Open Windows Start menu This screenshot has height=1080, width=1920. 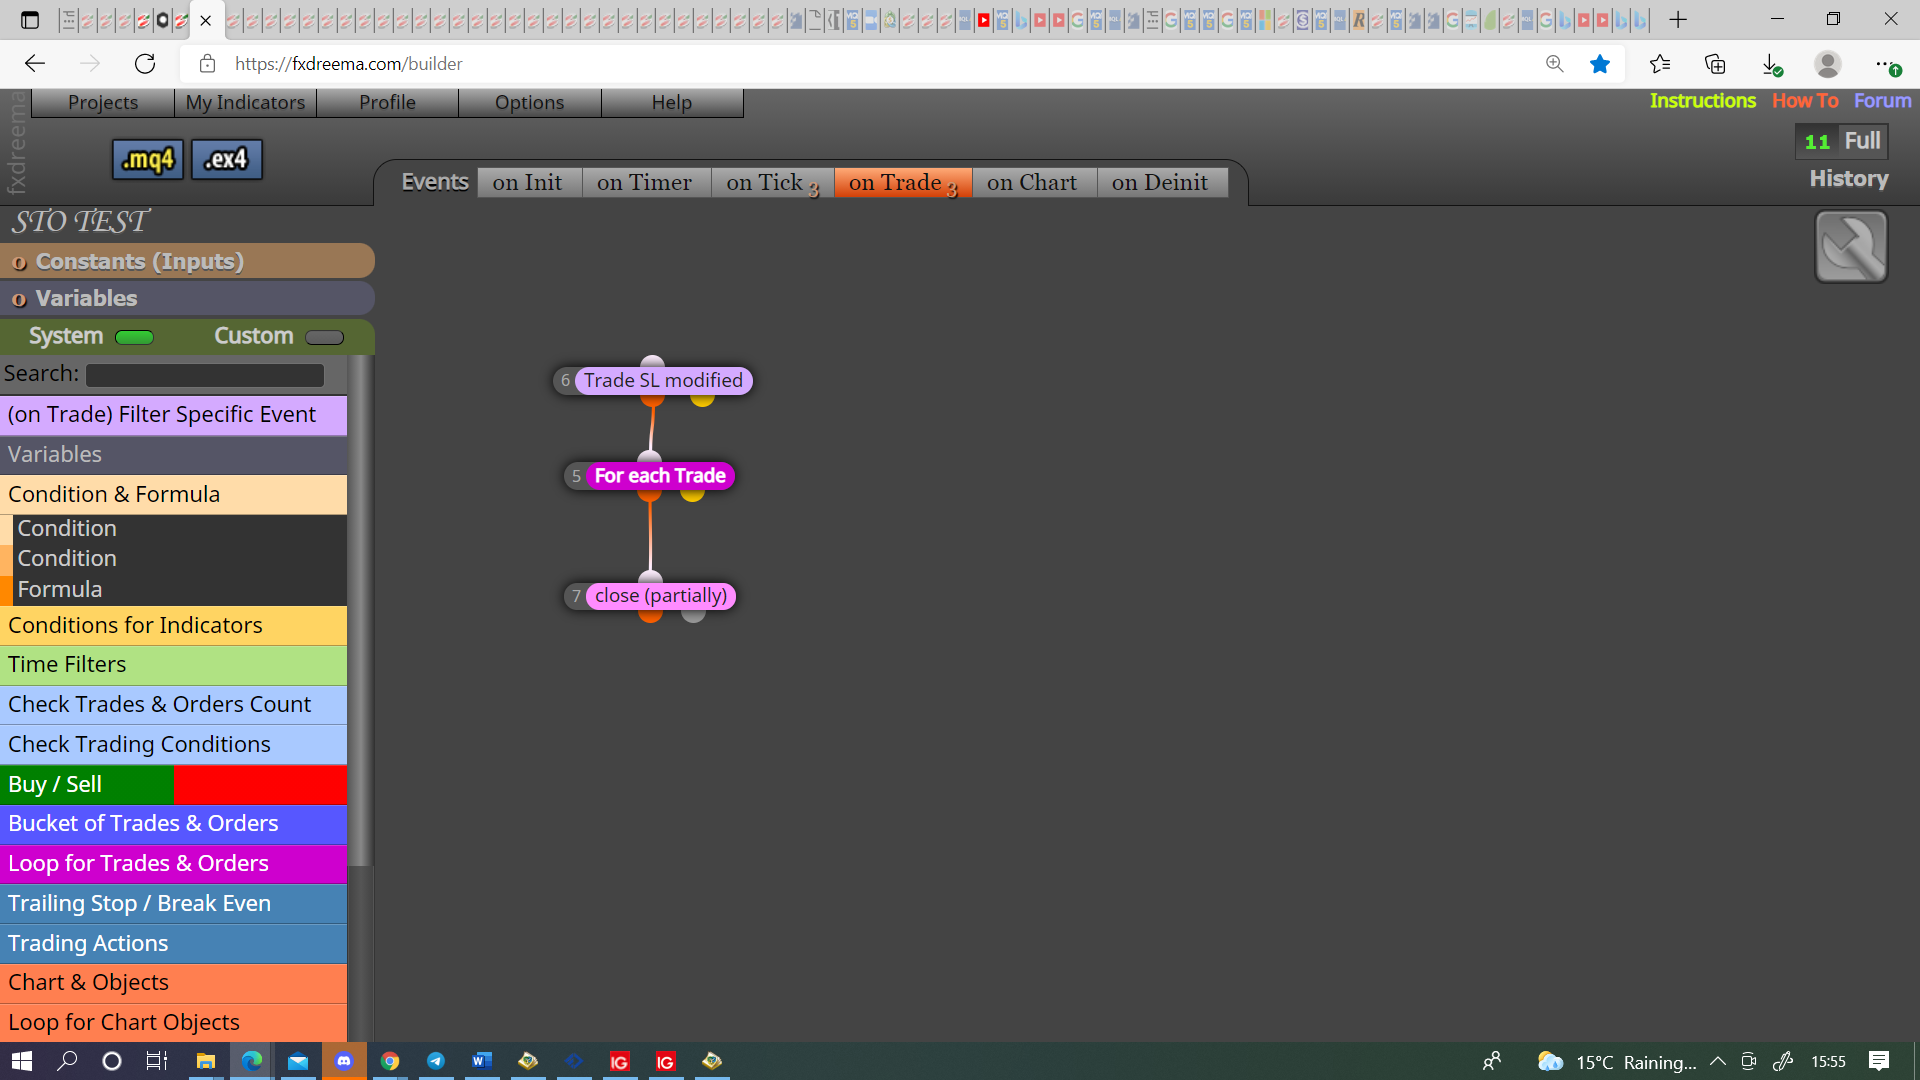click(22, 1061)
